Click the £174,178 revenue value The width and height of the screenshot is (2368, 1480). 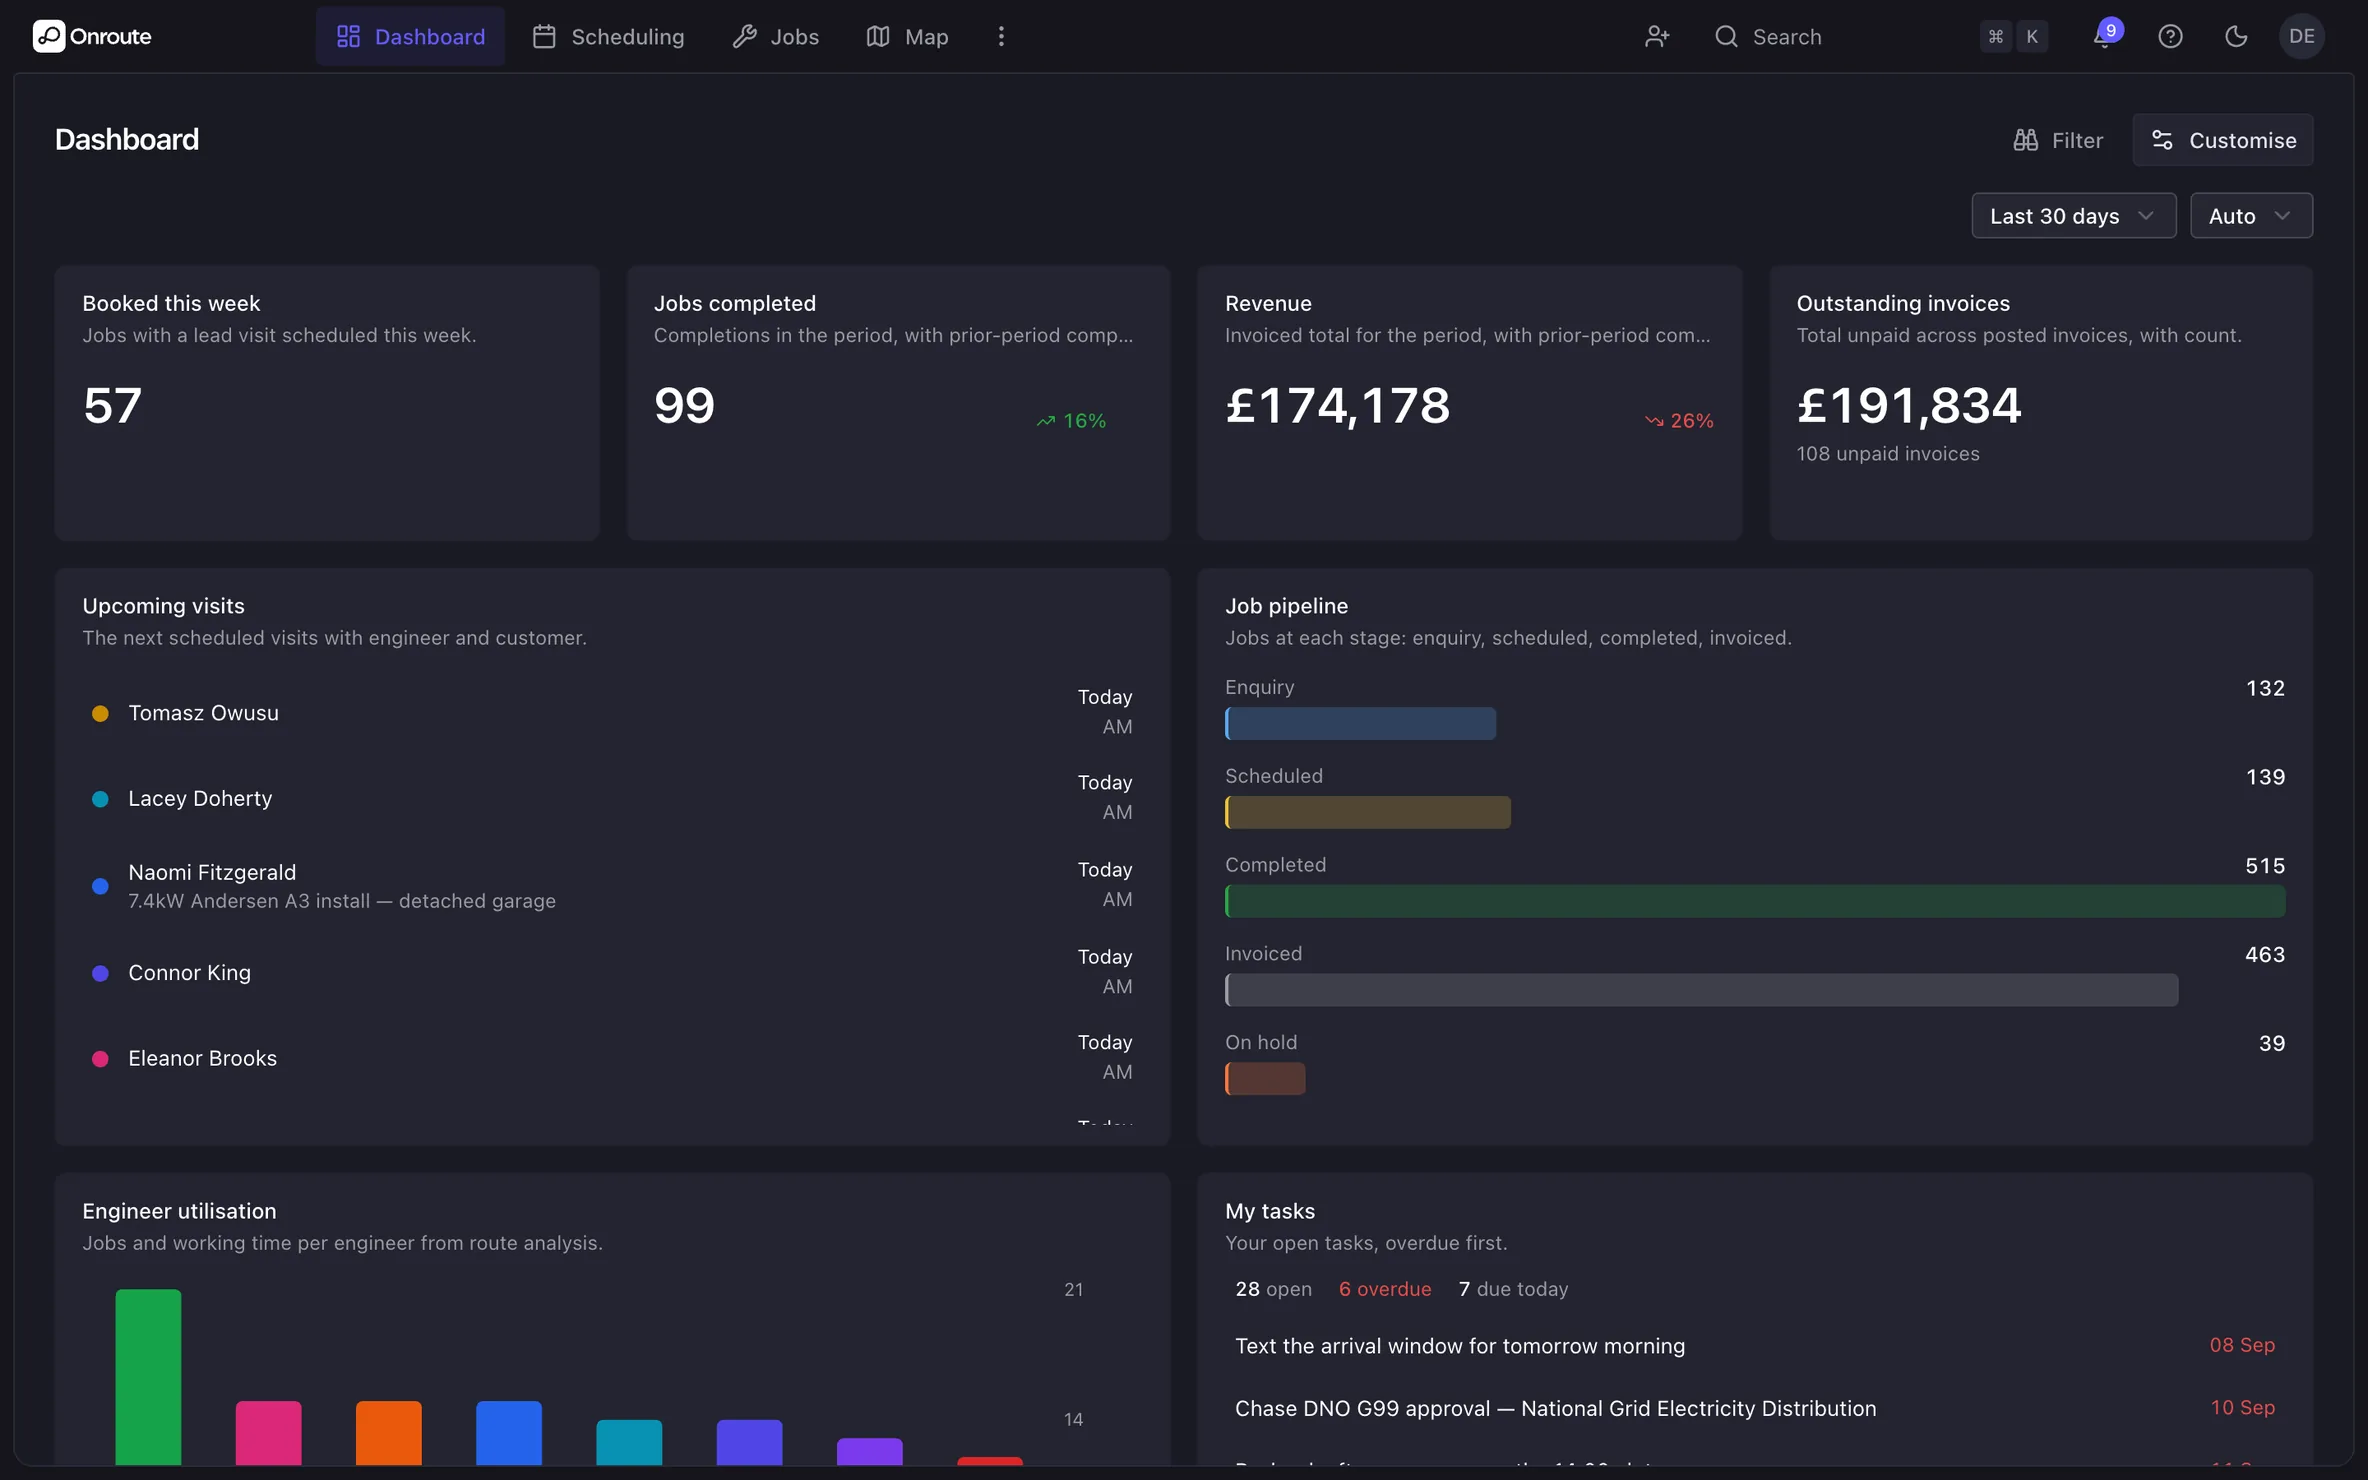pos(1337,405)
